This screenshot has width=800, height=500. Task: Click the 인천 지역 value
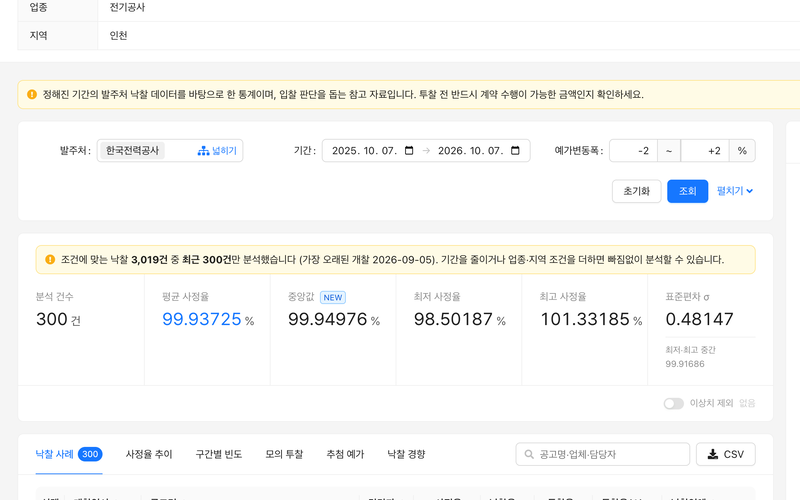[118, 36]
